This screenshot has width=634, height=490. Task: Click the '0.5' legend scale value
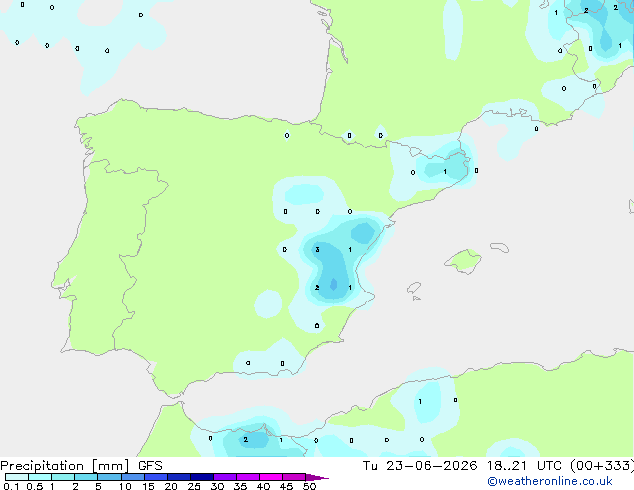35,486
